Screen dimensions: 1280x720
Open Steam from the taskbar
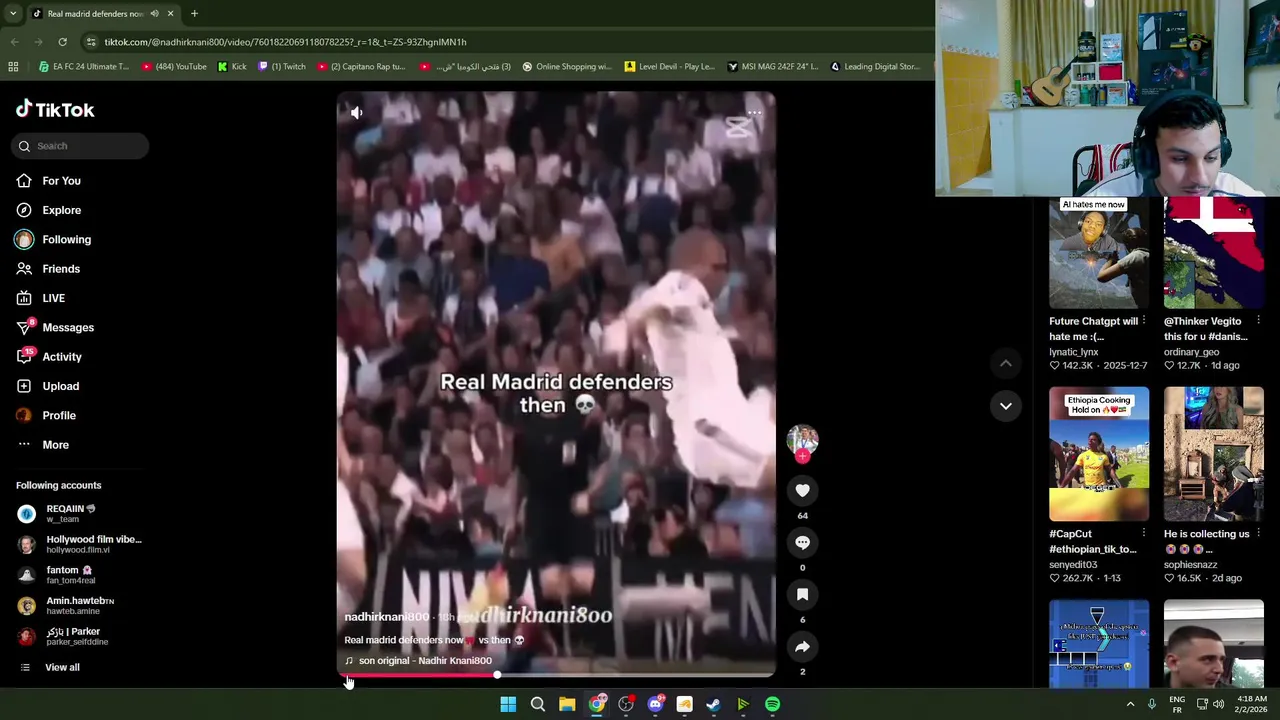[713, 705]
